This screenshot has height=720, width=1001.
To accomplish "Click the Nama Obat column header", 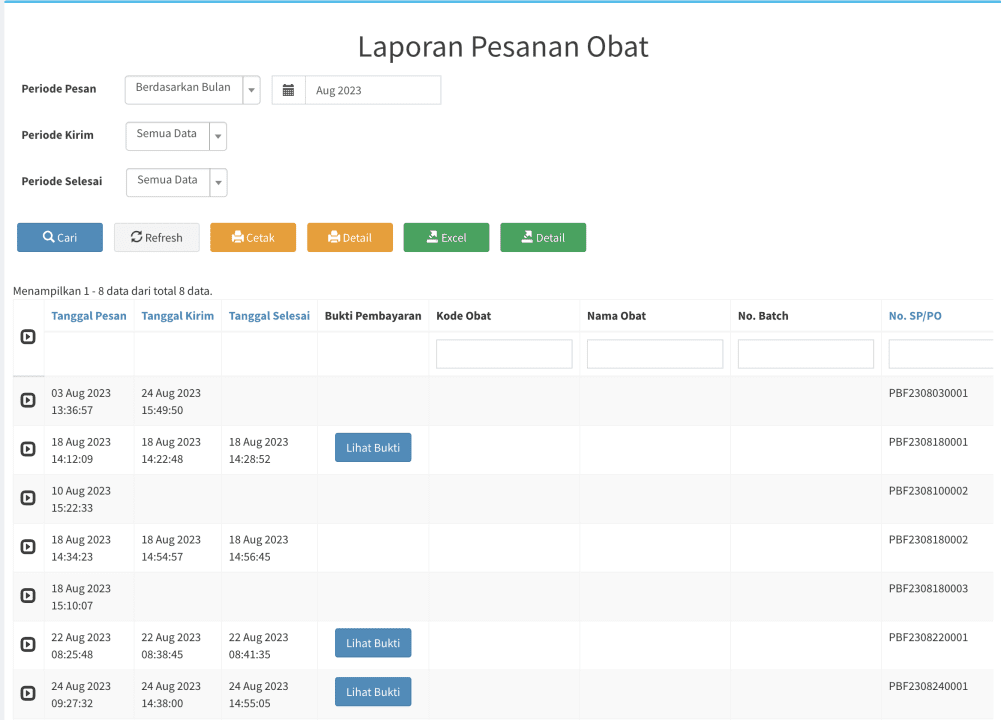I will tap(617, 316).
